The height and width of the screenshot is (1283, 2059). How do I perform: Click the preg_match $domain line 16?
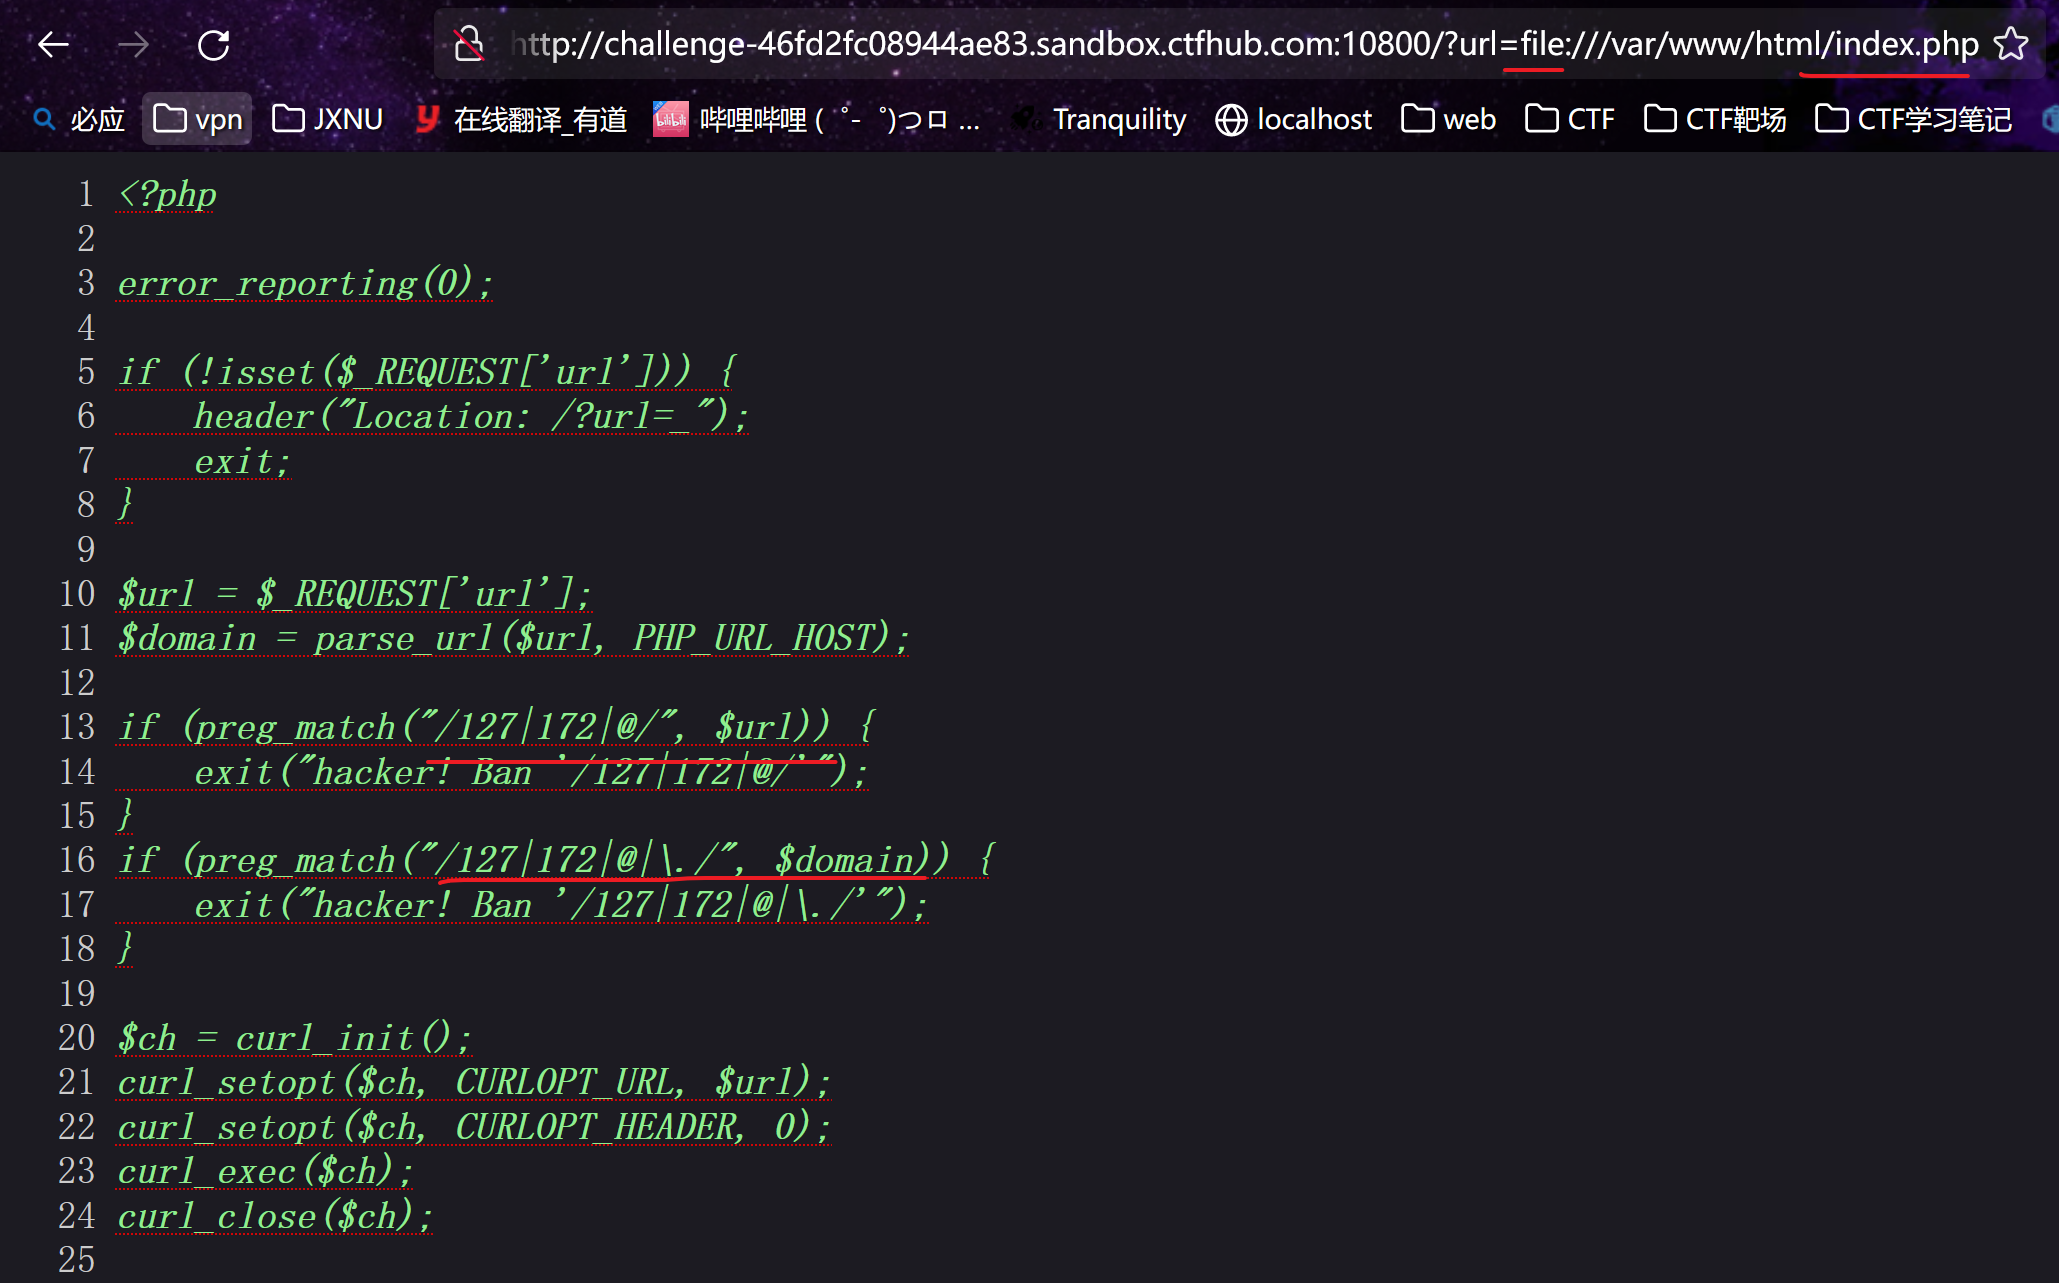pos(556,860)
